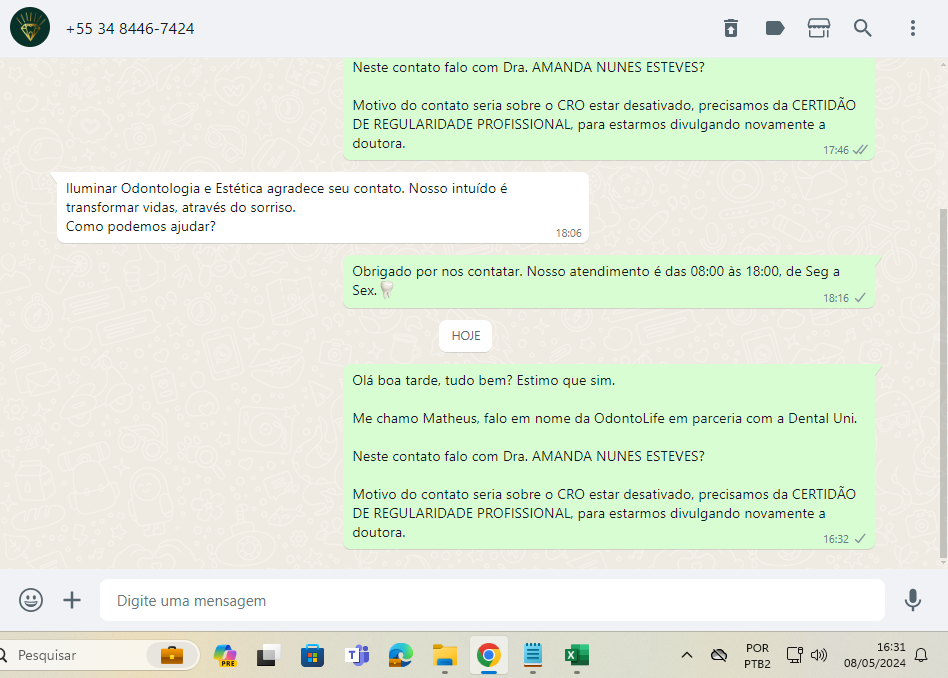Open Copilot from the taskbar

tap(225, 655)
